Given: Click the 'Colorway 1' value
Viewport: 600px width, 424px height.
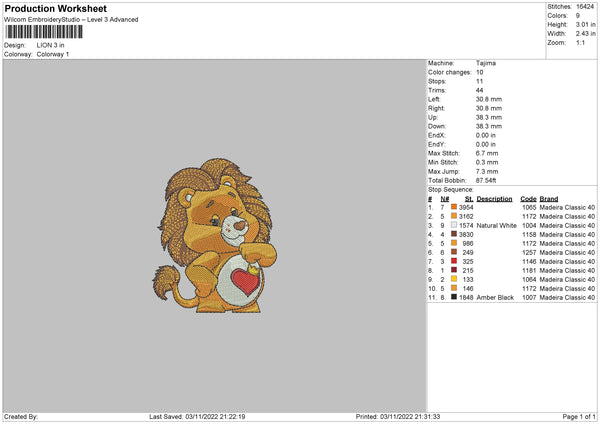Looking at the screenshot, I should 53,54.
